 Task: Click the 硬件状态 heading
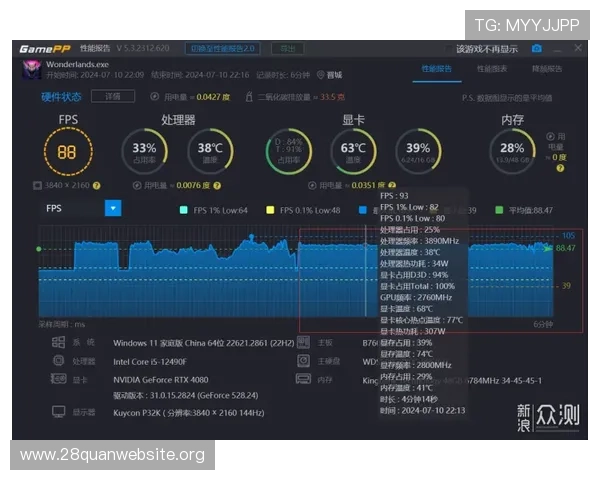tap(61, 97)
